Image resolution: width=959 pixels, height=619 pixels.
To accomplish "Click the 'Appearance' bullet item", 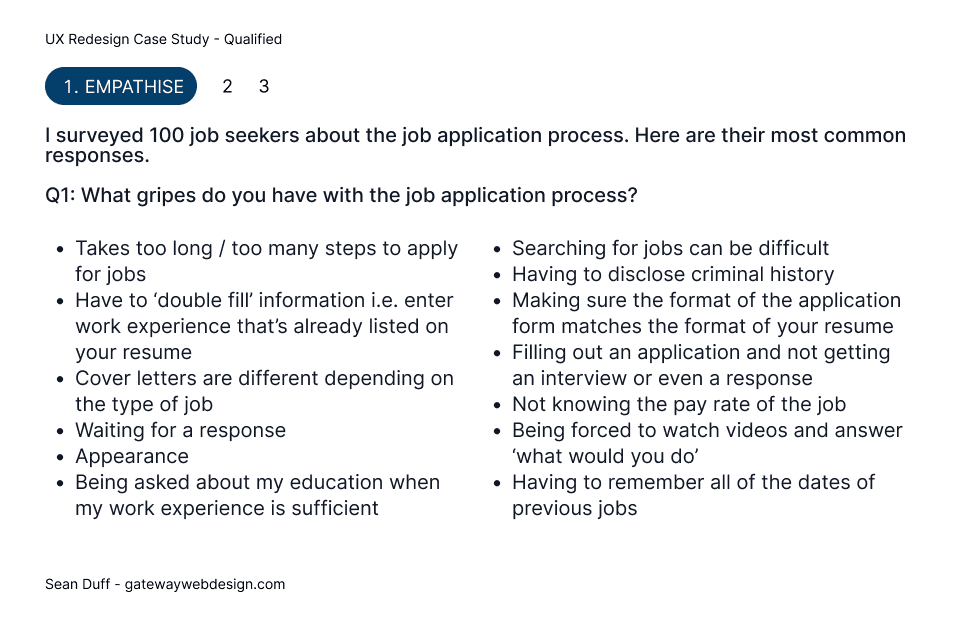I will (x=132, y=456).
